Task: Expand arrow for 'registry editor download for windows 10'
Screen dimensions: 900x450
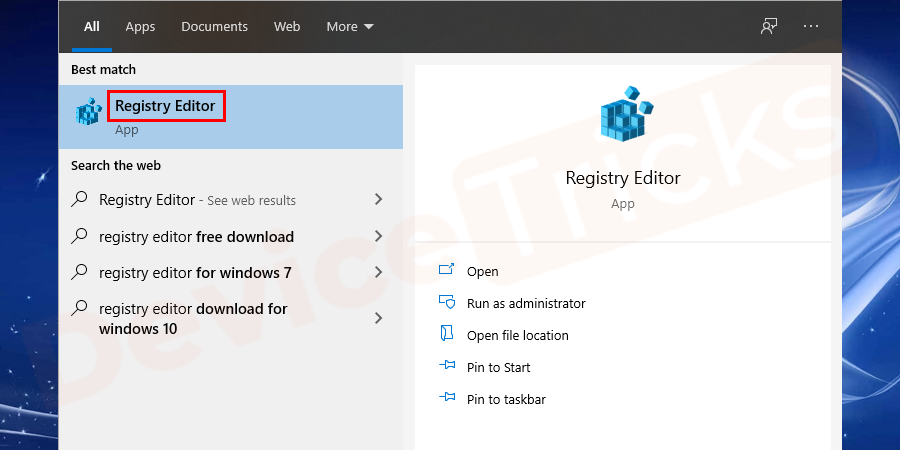Action: coord(378,318)
